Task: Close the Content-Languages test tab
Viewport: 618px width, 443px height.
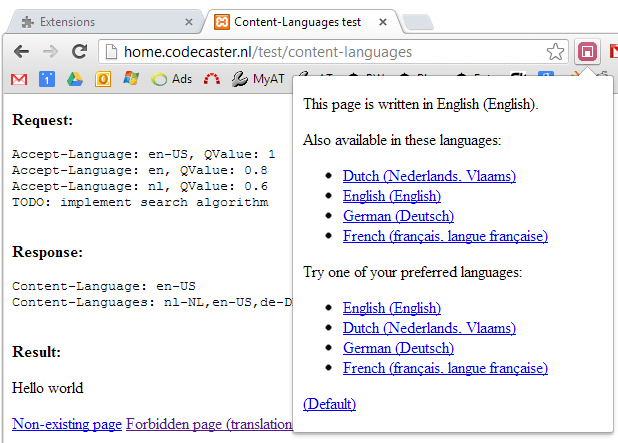Action: click(x=383, y=22)
